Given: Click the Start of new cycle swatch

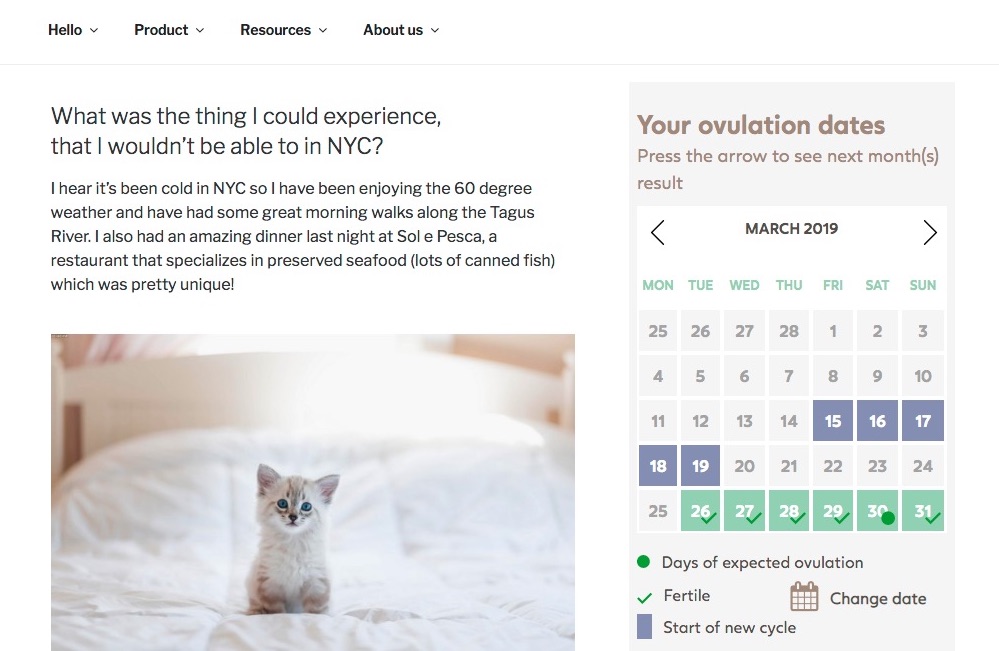Looking at the screenshot, I should (x=645, y=627).
